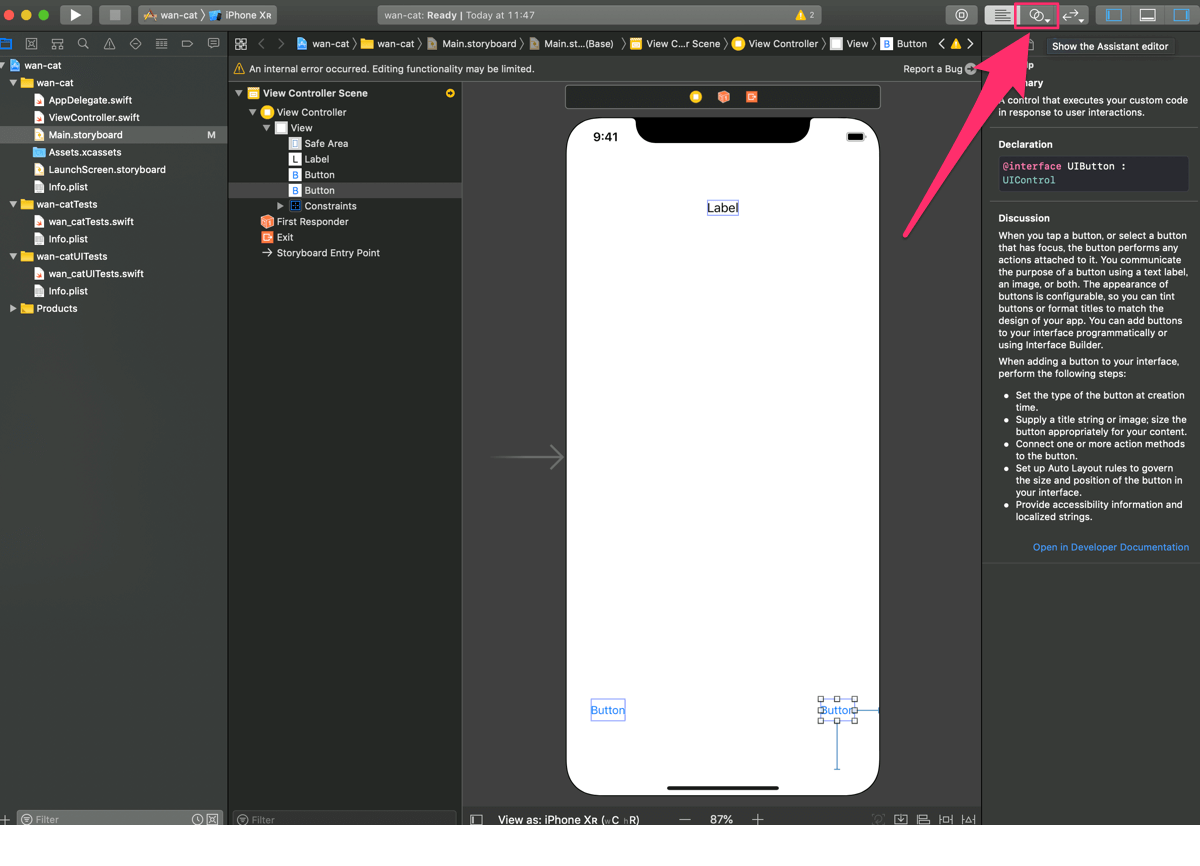Open AppDelegate.swift
Screen dimensions: 1200x866
coord(90,100)
